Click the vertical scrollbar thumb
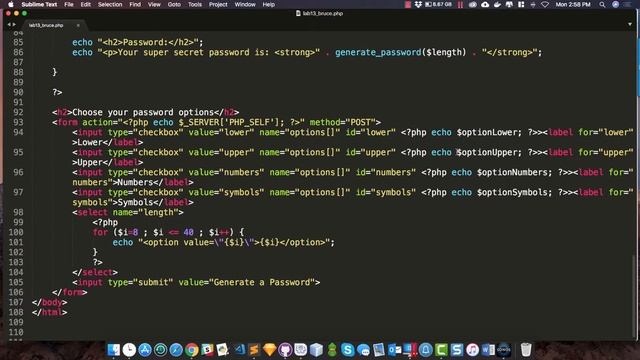Screen dimensions: 640x360 point(634,296)
